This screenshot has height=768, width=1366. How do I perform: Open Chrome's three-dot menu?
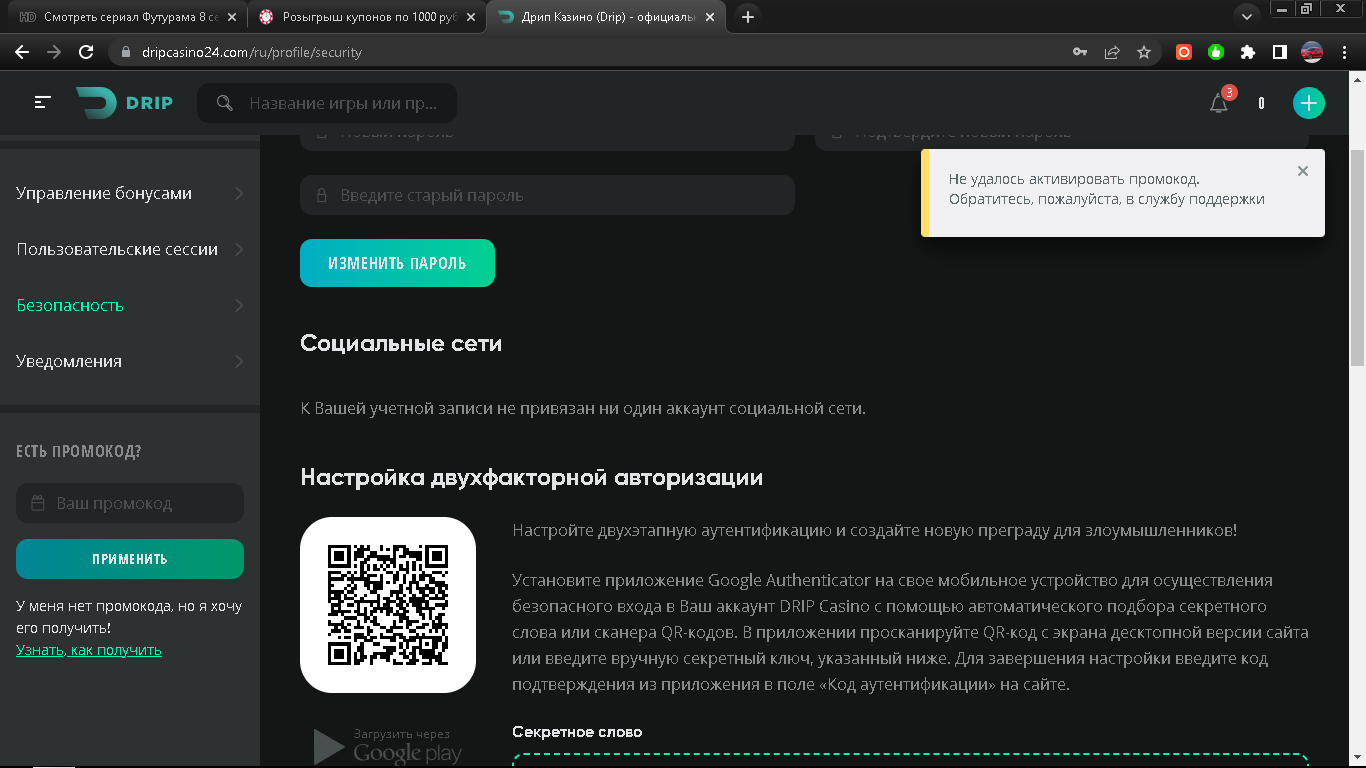[1345, 52]
